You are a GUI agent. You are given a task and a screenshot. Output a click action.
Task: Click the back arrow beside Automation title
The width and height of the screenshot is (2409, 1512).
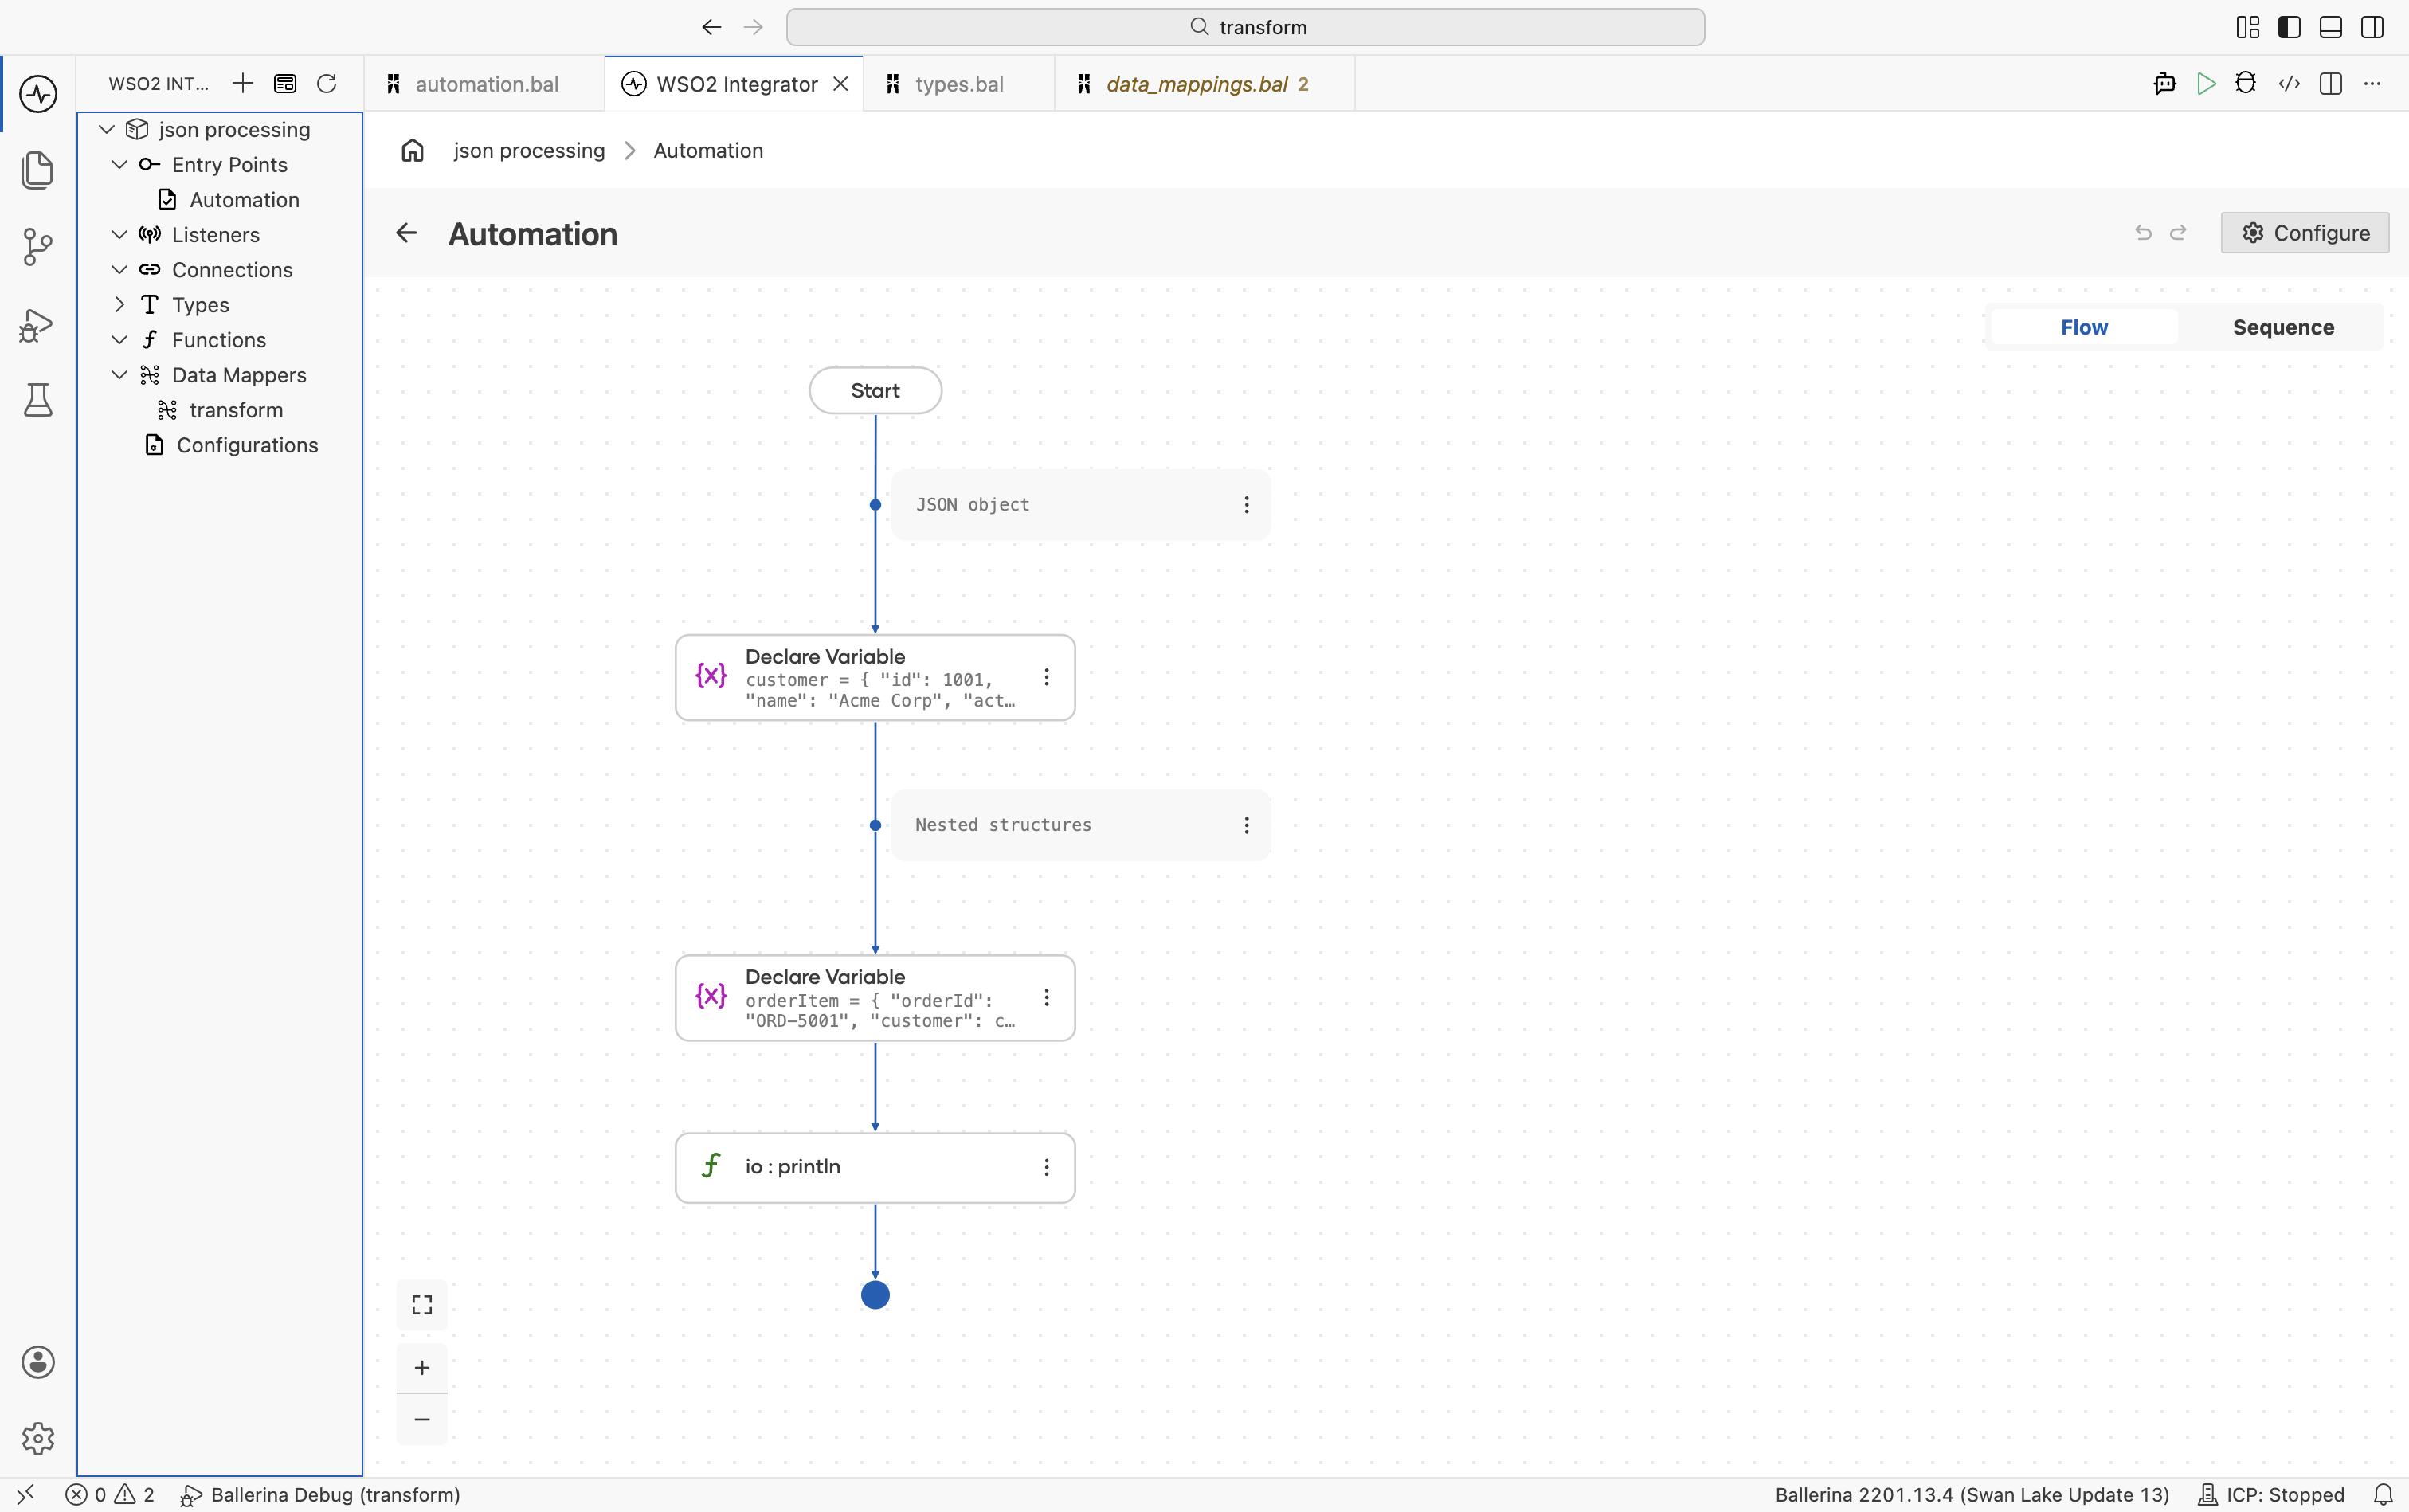tap(406, 233)
